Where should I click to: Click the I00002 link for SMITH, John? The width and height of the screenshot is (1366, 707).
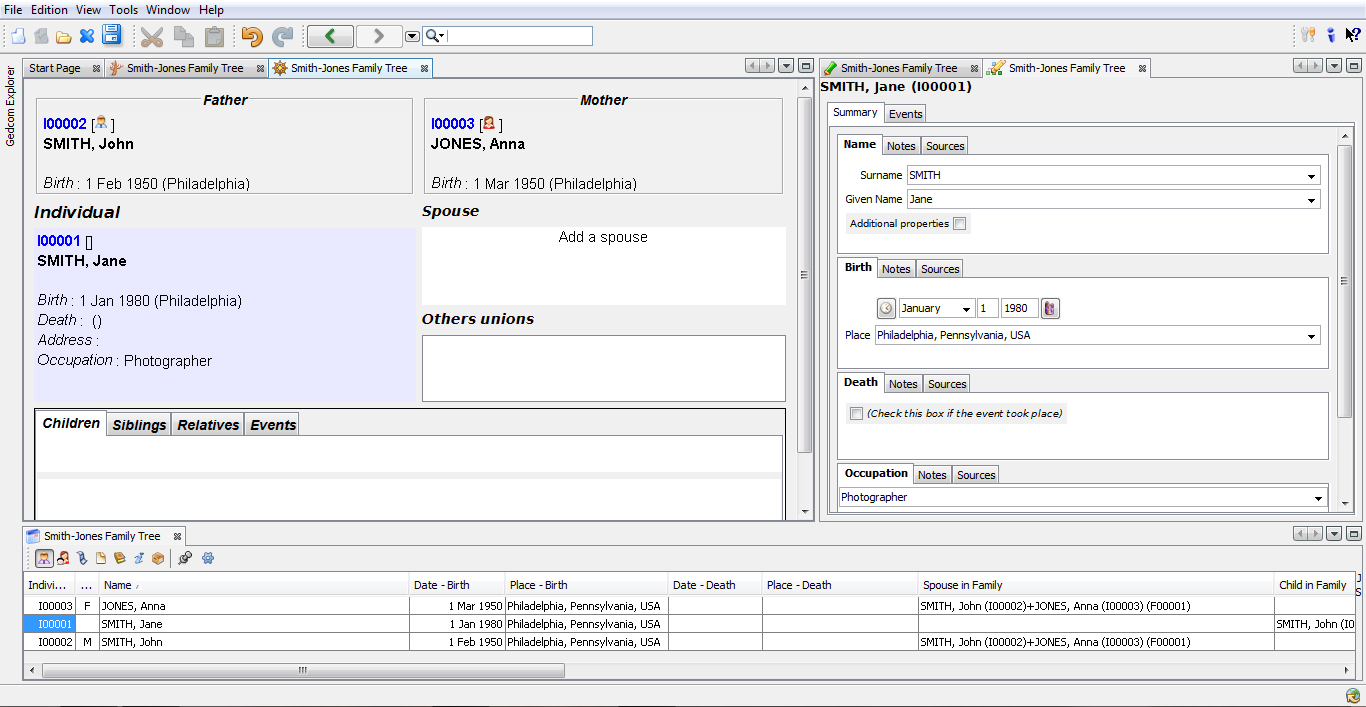point(62,124)
